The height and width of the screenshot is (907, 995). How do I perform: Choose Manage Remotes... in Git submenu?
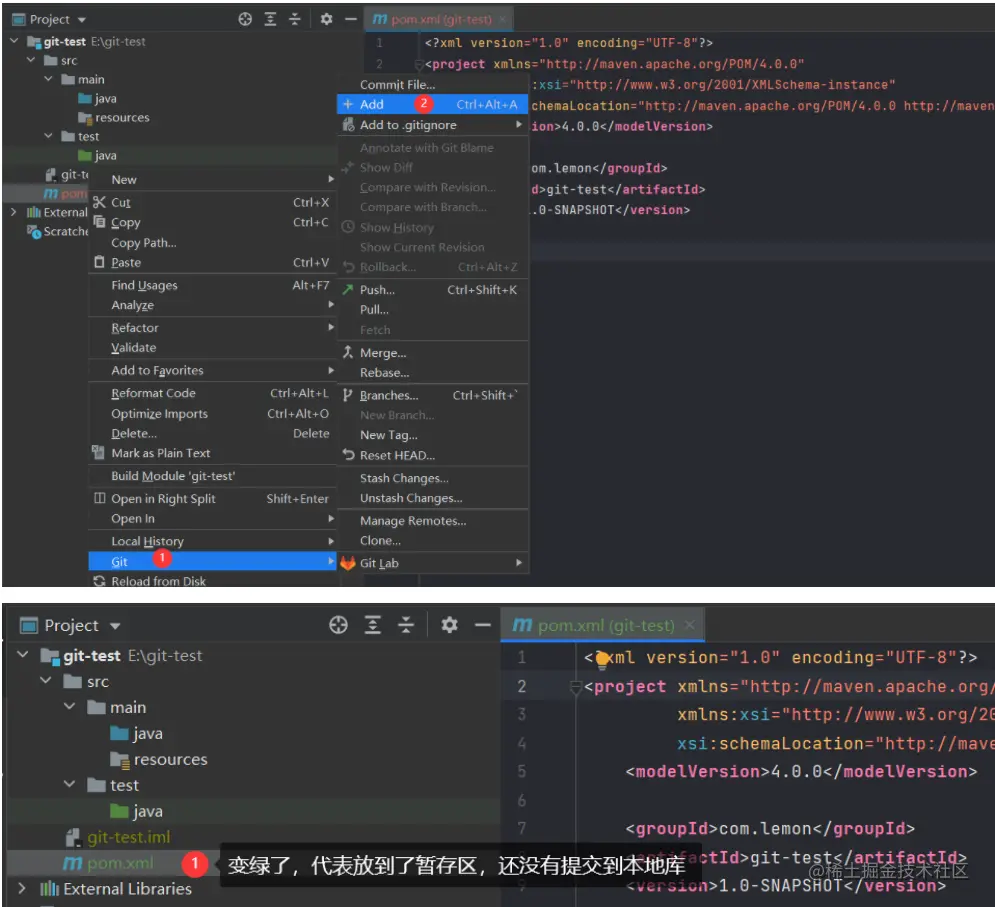pyautogui.click(x=433, y=521)
